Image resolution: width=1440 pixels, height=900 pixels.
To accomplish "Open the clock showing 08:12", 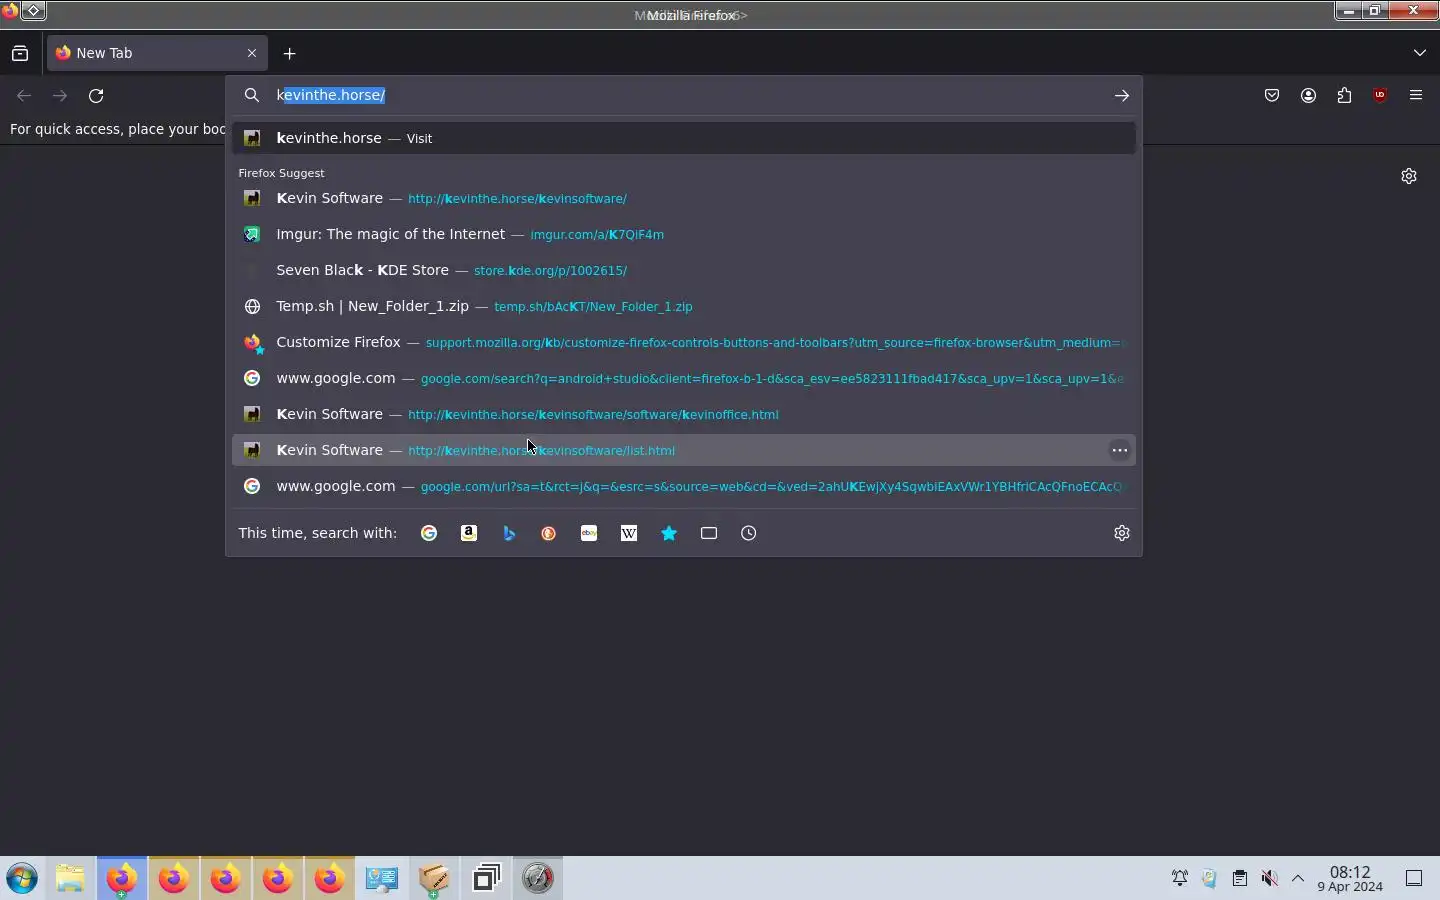I will (1350, 879).
